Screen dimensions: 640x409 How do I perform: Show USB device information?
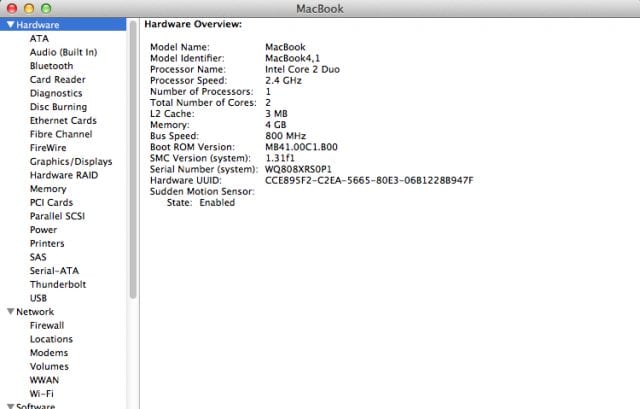(38, 298)
